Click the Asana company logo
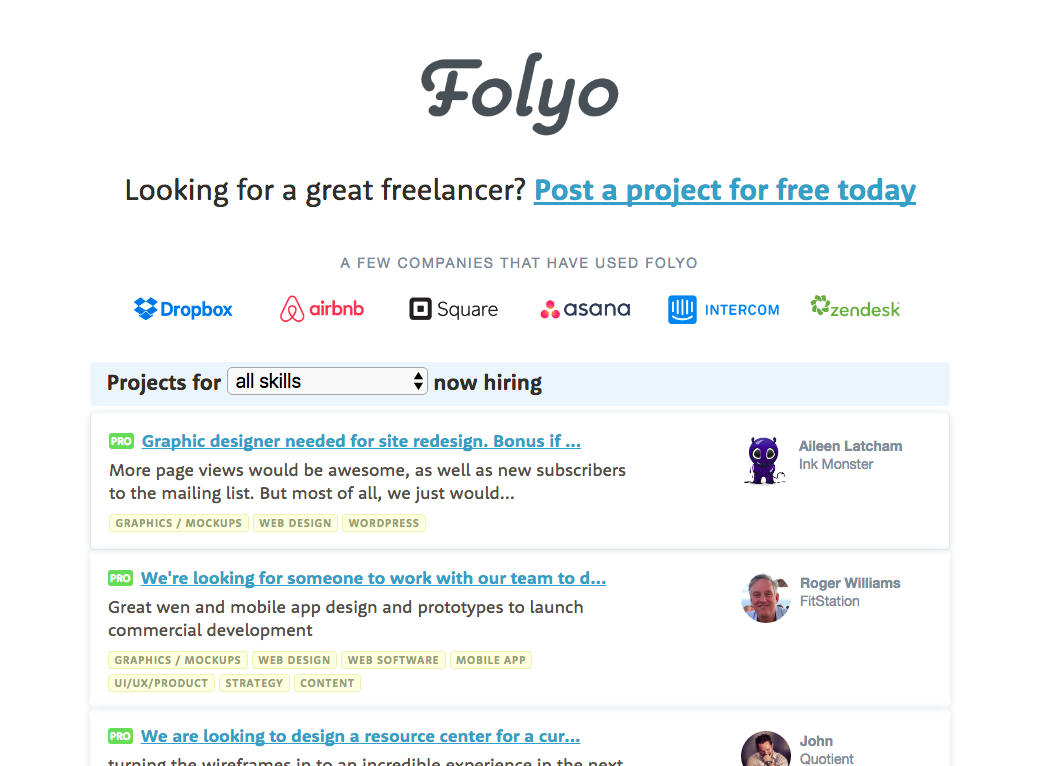 coord(585,309)
